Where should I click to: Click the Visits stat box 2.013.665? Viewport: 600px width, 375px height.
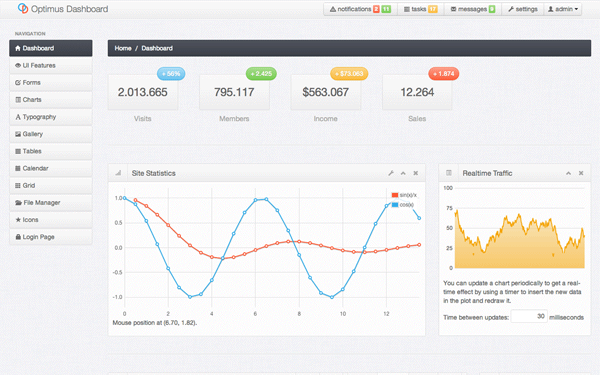[x=143, y=92]
